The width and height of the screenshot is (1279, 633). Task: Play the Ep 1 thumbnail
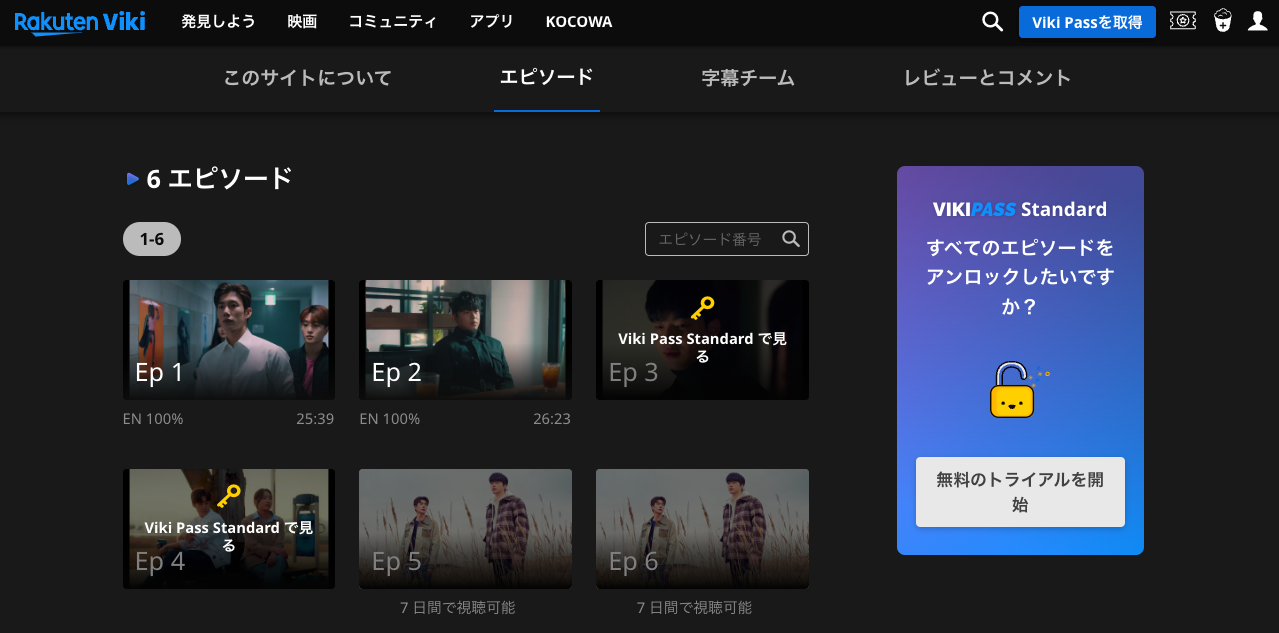tap(229, 340)
